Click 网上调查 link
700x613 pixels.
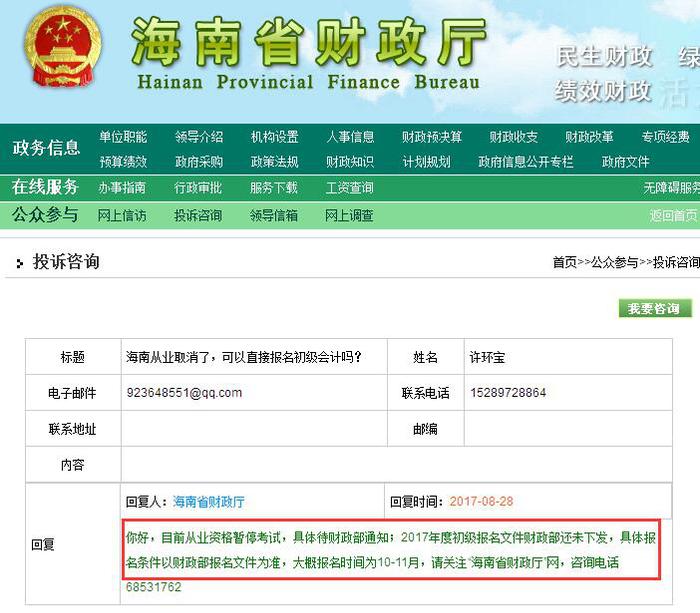click(350, 215)
